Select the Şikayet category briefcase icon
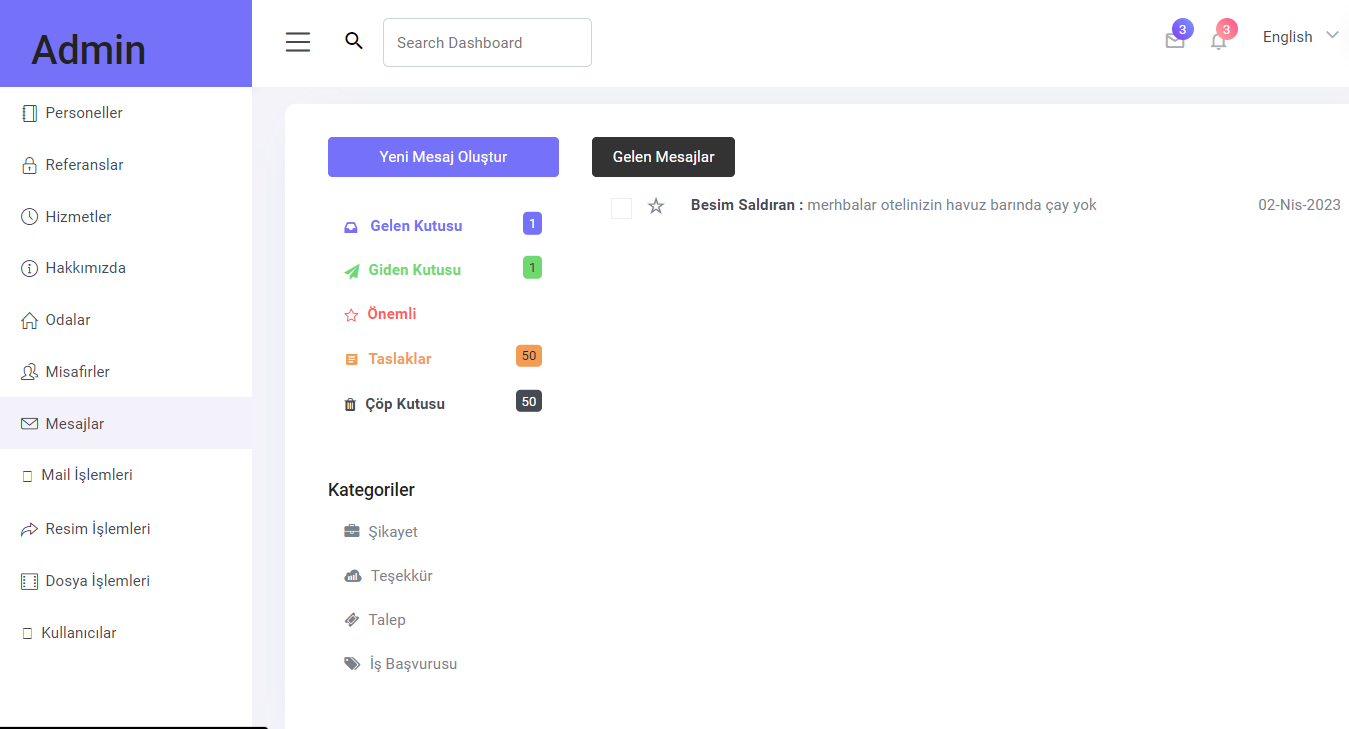The width and height of the screenshot is (1349, 729). (x=352, y=531)
